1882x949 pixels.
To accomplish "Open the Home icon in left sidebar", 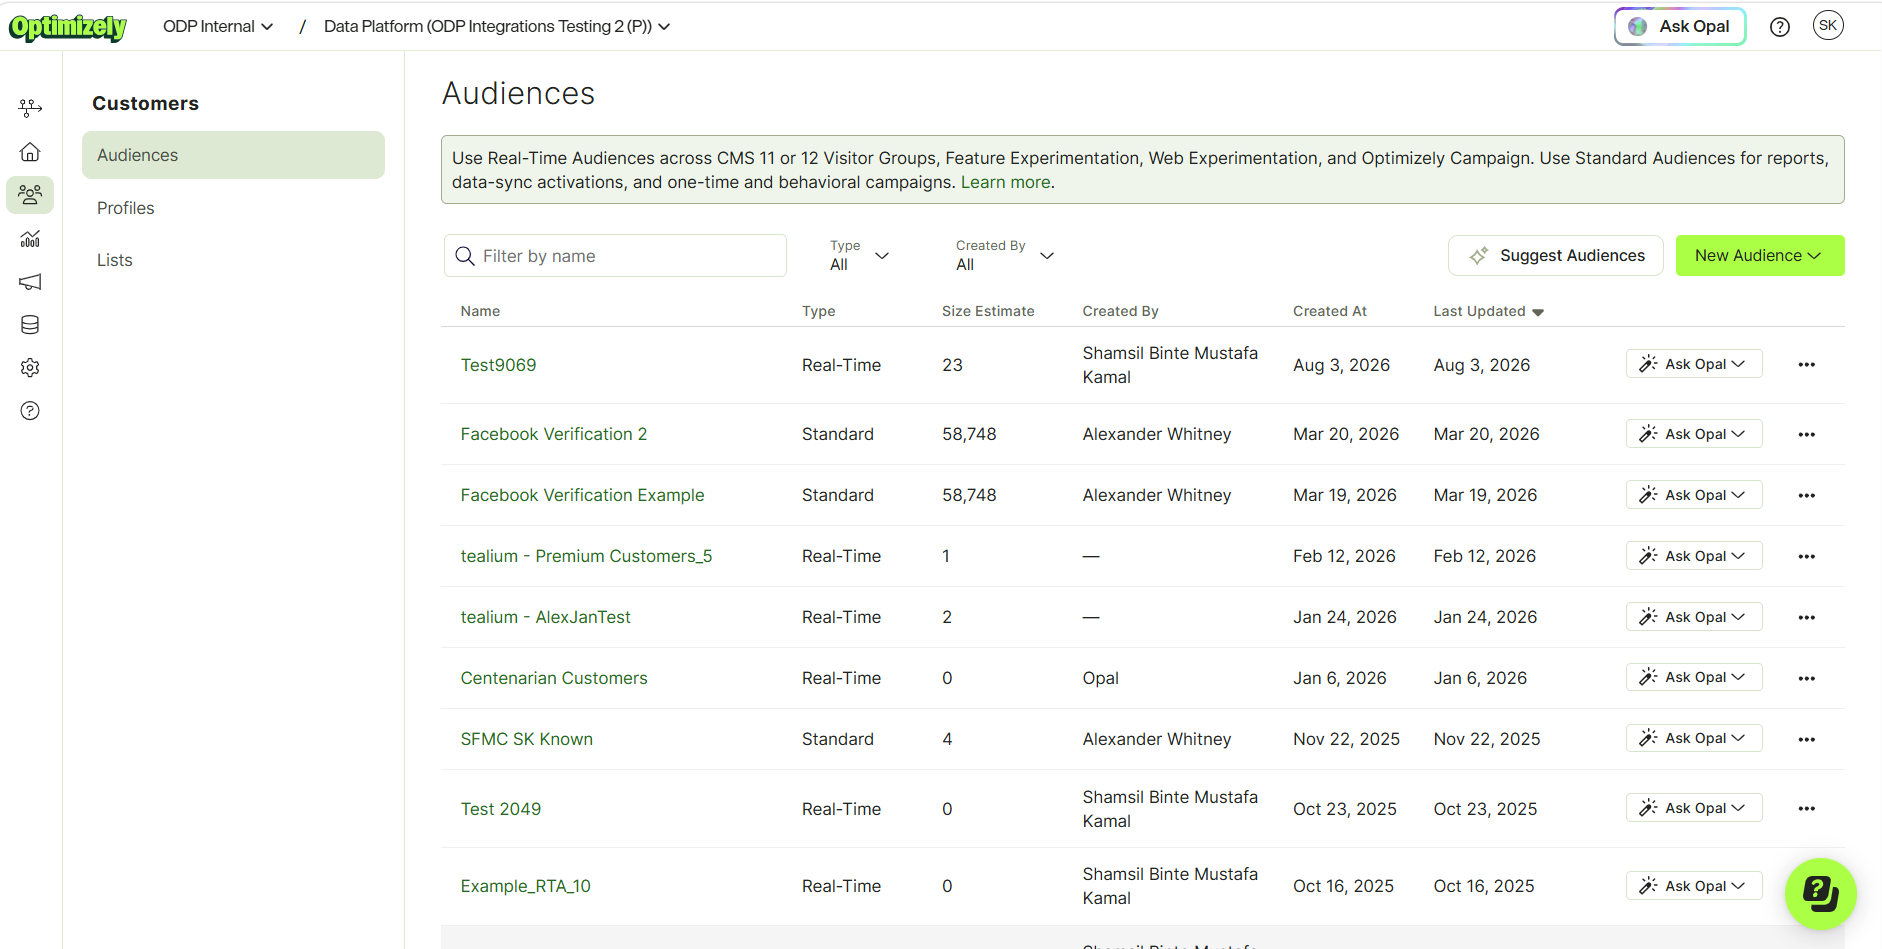I will click(30, 152).
